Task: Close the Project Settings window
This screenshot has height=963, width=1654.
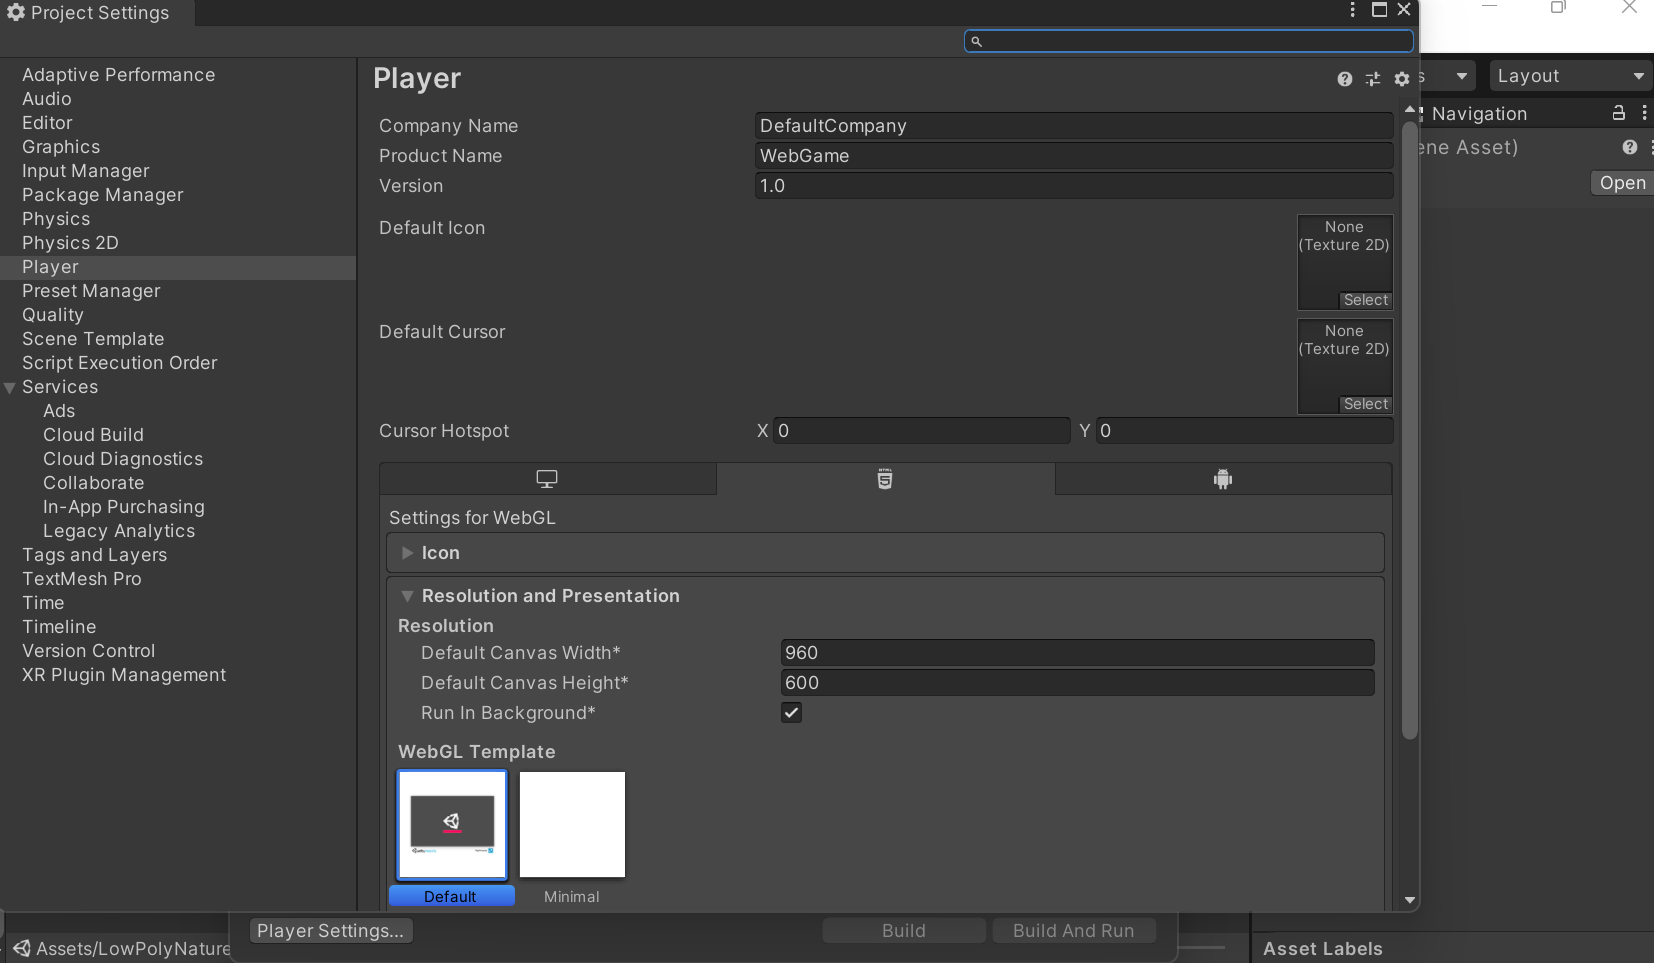Action: 1404,10
